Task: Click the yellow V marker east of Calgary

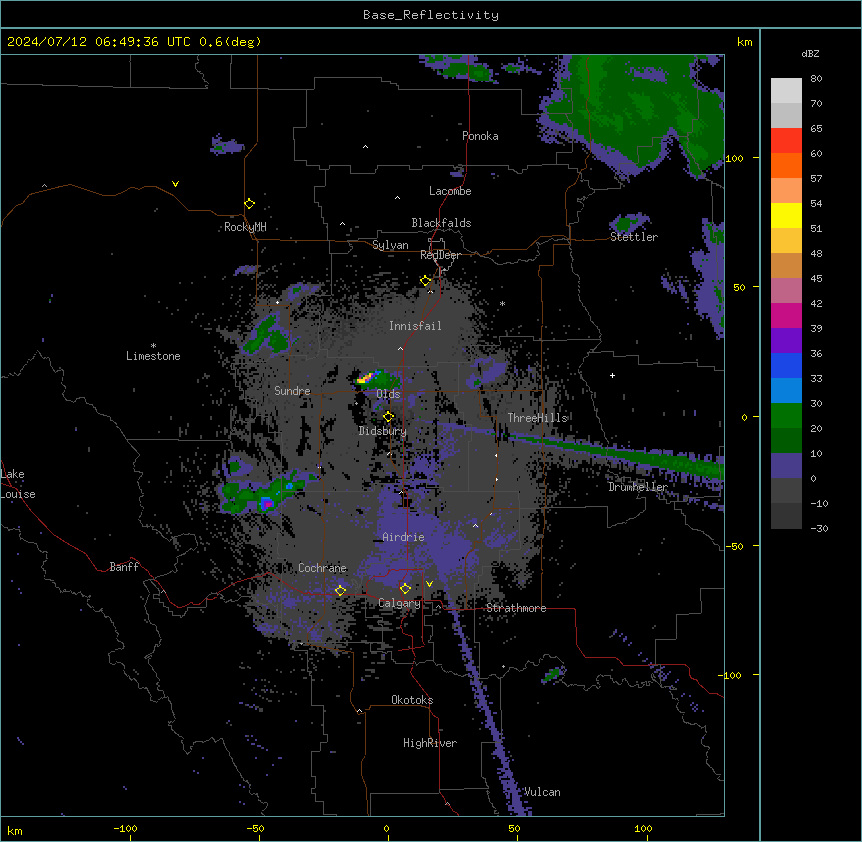Action: click(429, 584)
